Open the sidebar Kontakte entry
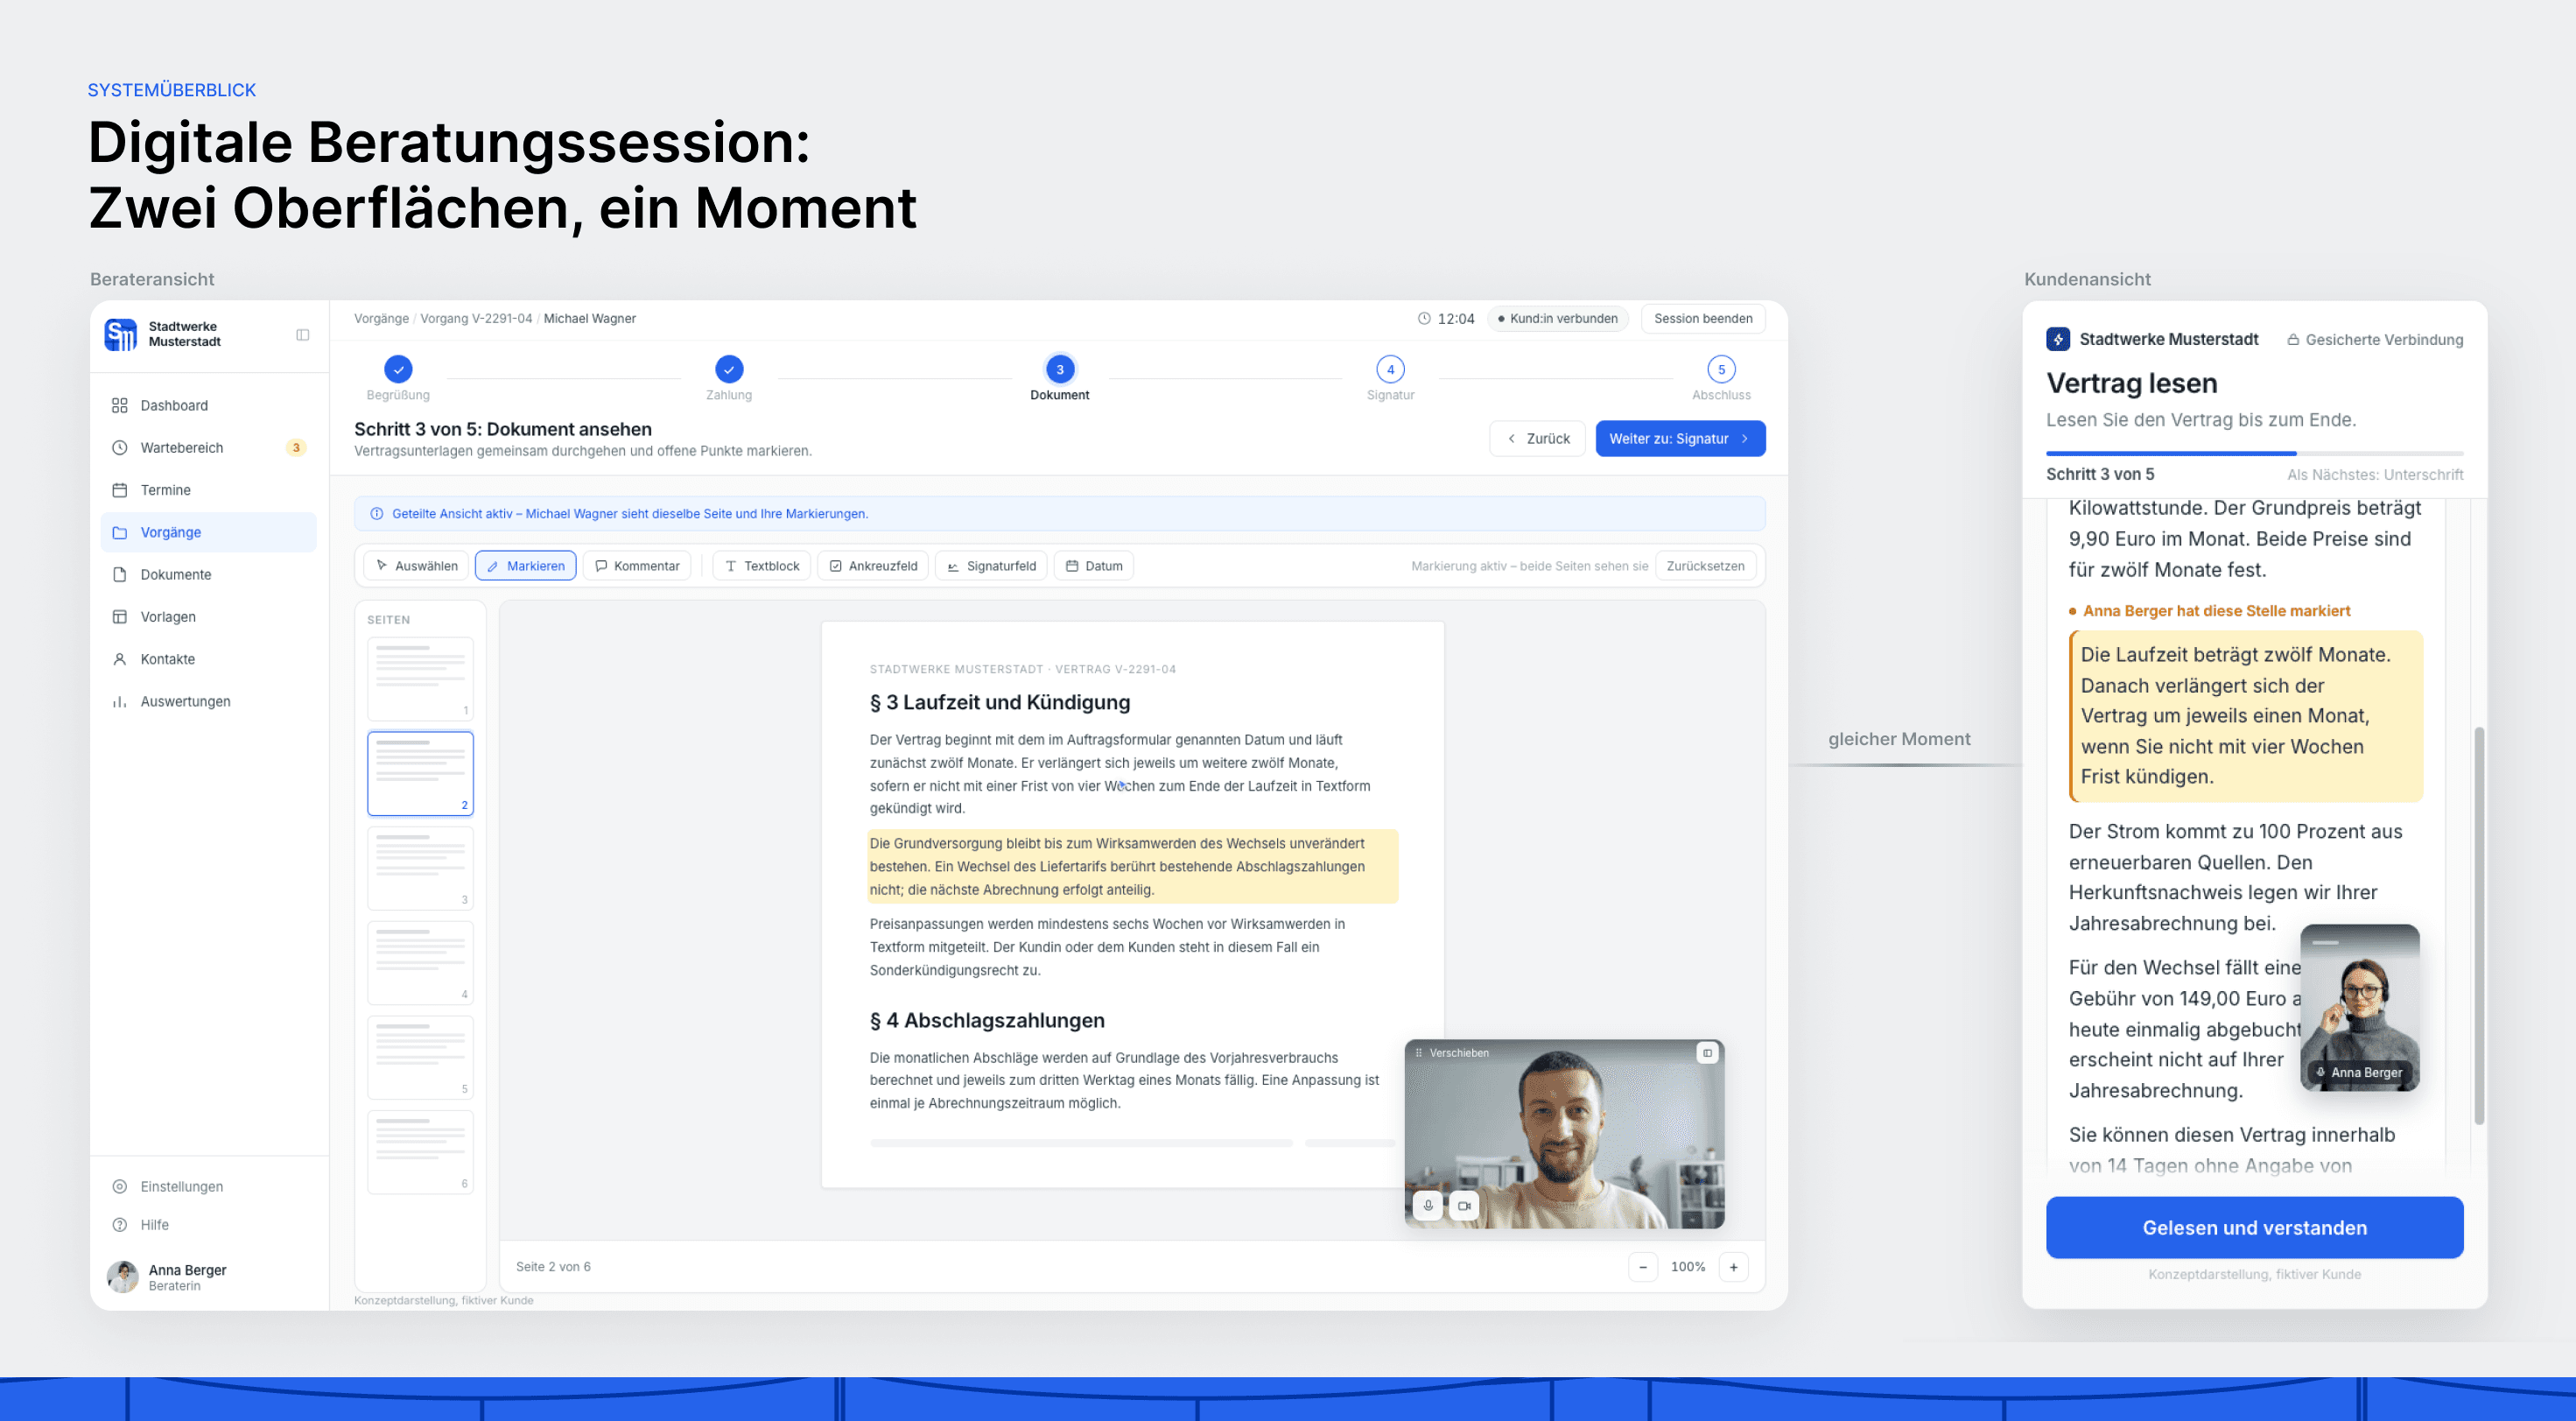The height and width of the screenshot is (1421, 2576). [208, 659]
